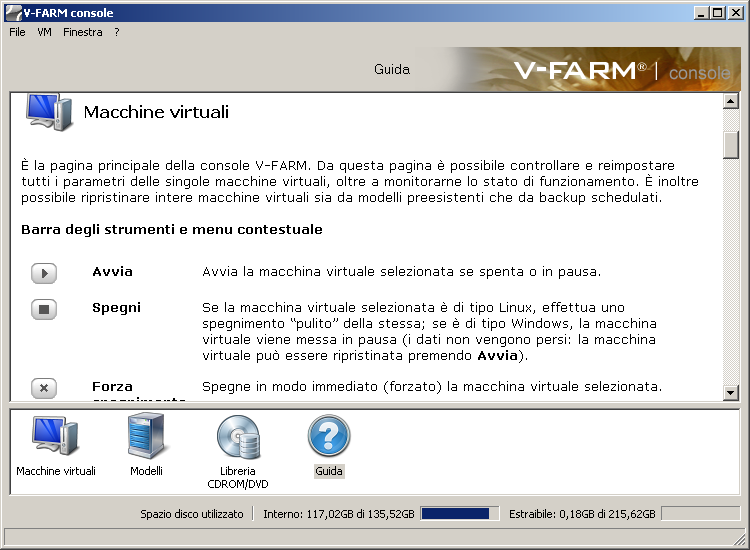The image size is (750, 550).
Task: Click the Avvia play button icon
Action: point(44,273)
